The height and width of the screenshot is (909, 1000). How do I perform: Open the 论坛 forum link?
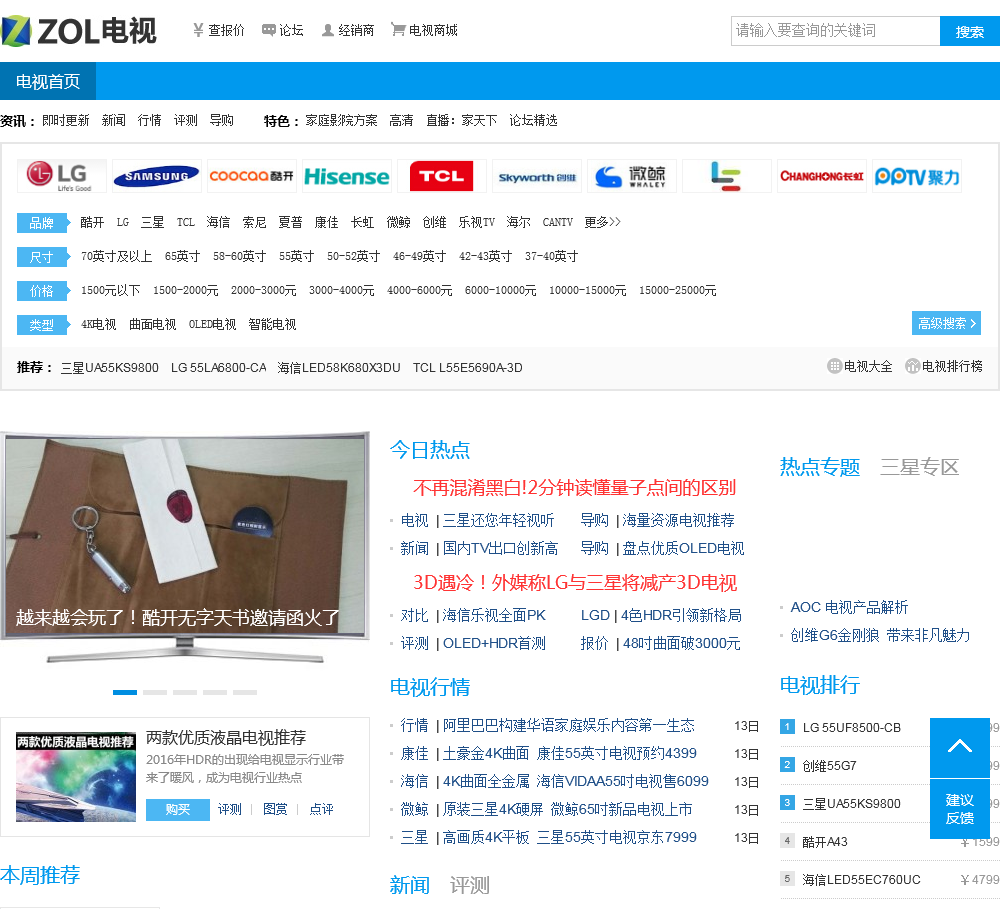pos(283,30)
